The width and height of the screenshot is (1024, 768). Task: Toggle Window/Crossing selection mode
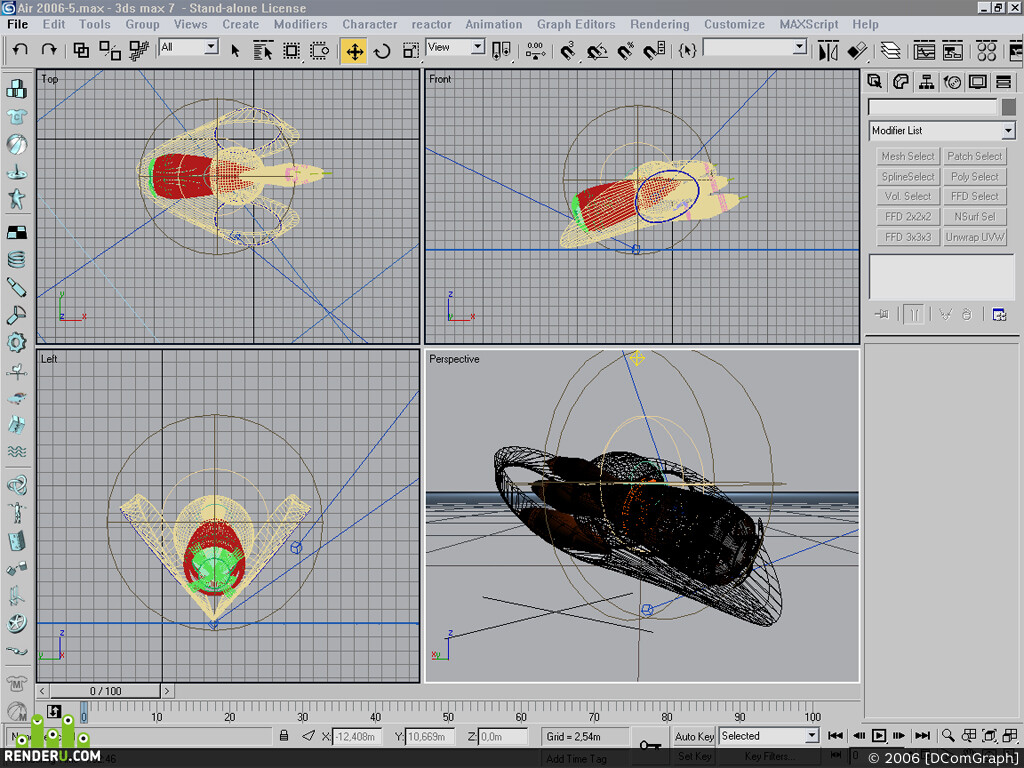click(319, 50)
